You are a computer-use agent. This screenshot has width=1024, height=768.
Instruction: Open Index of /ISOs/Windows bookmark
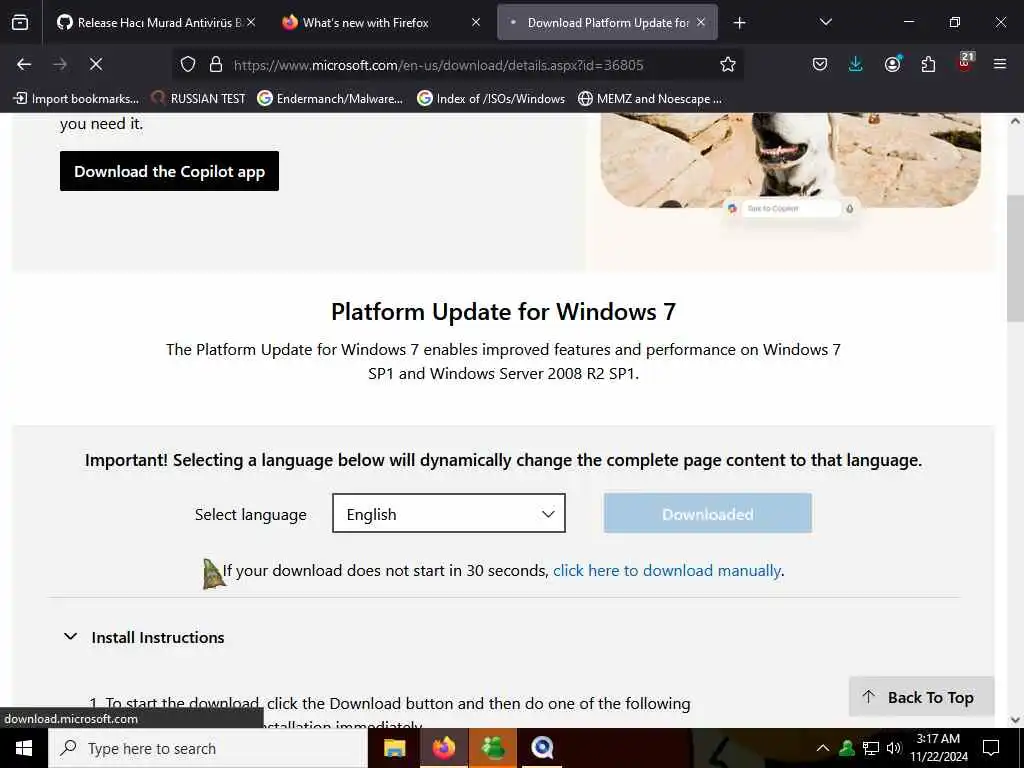[x=491, y=99]
